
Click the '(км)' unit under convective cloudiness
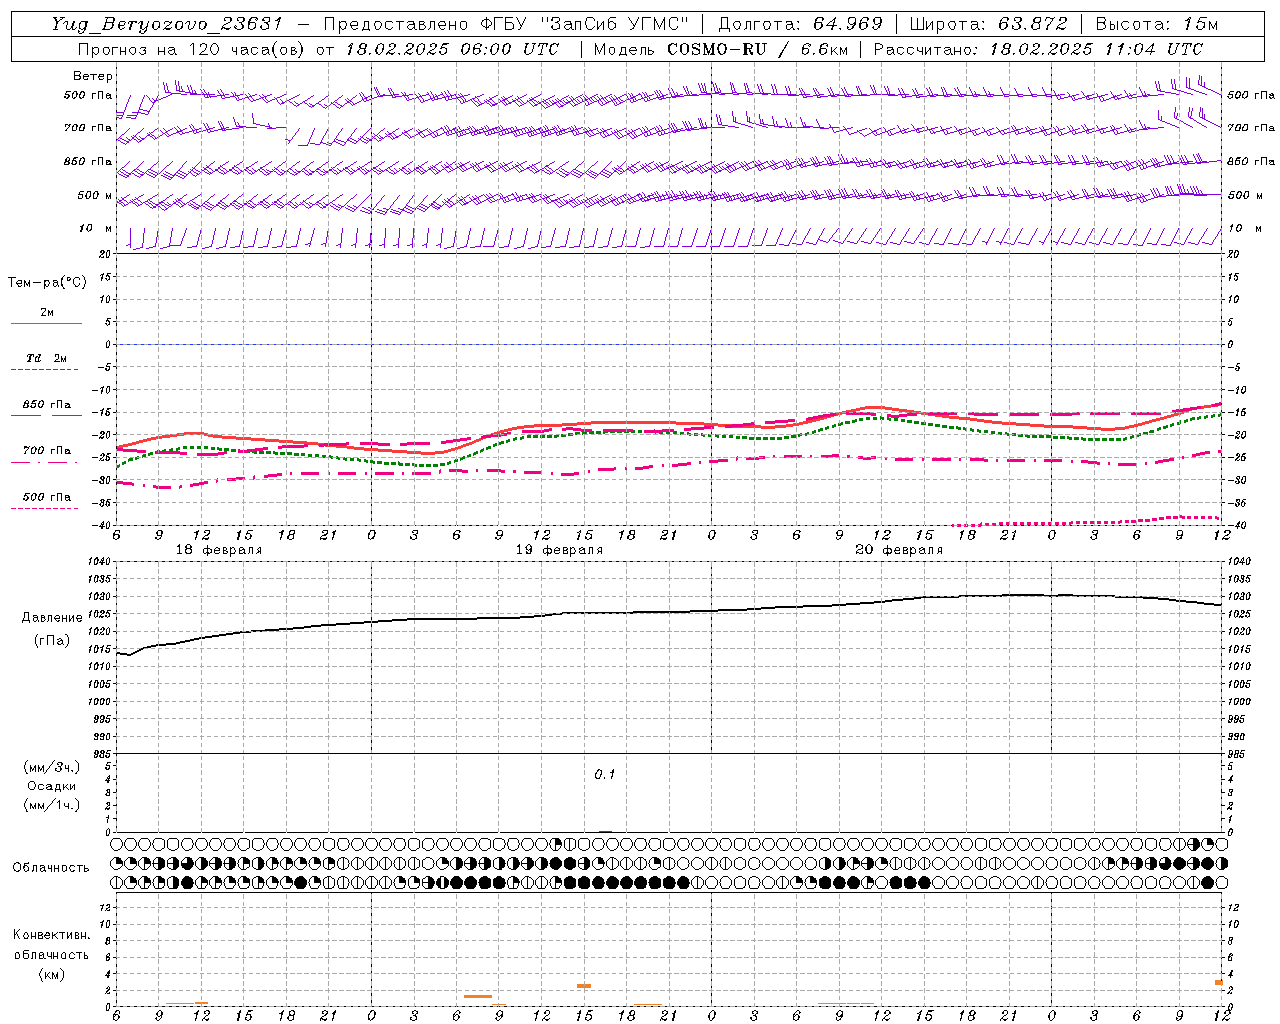point(52,974)
